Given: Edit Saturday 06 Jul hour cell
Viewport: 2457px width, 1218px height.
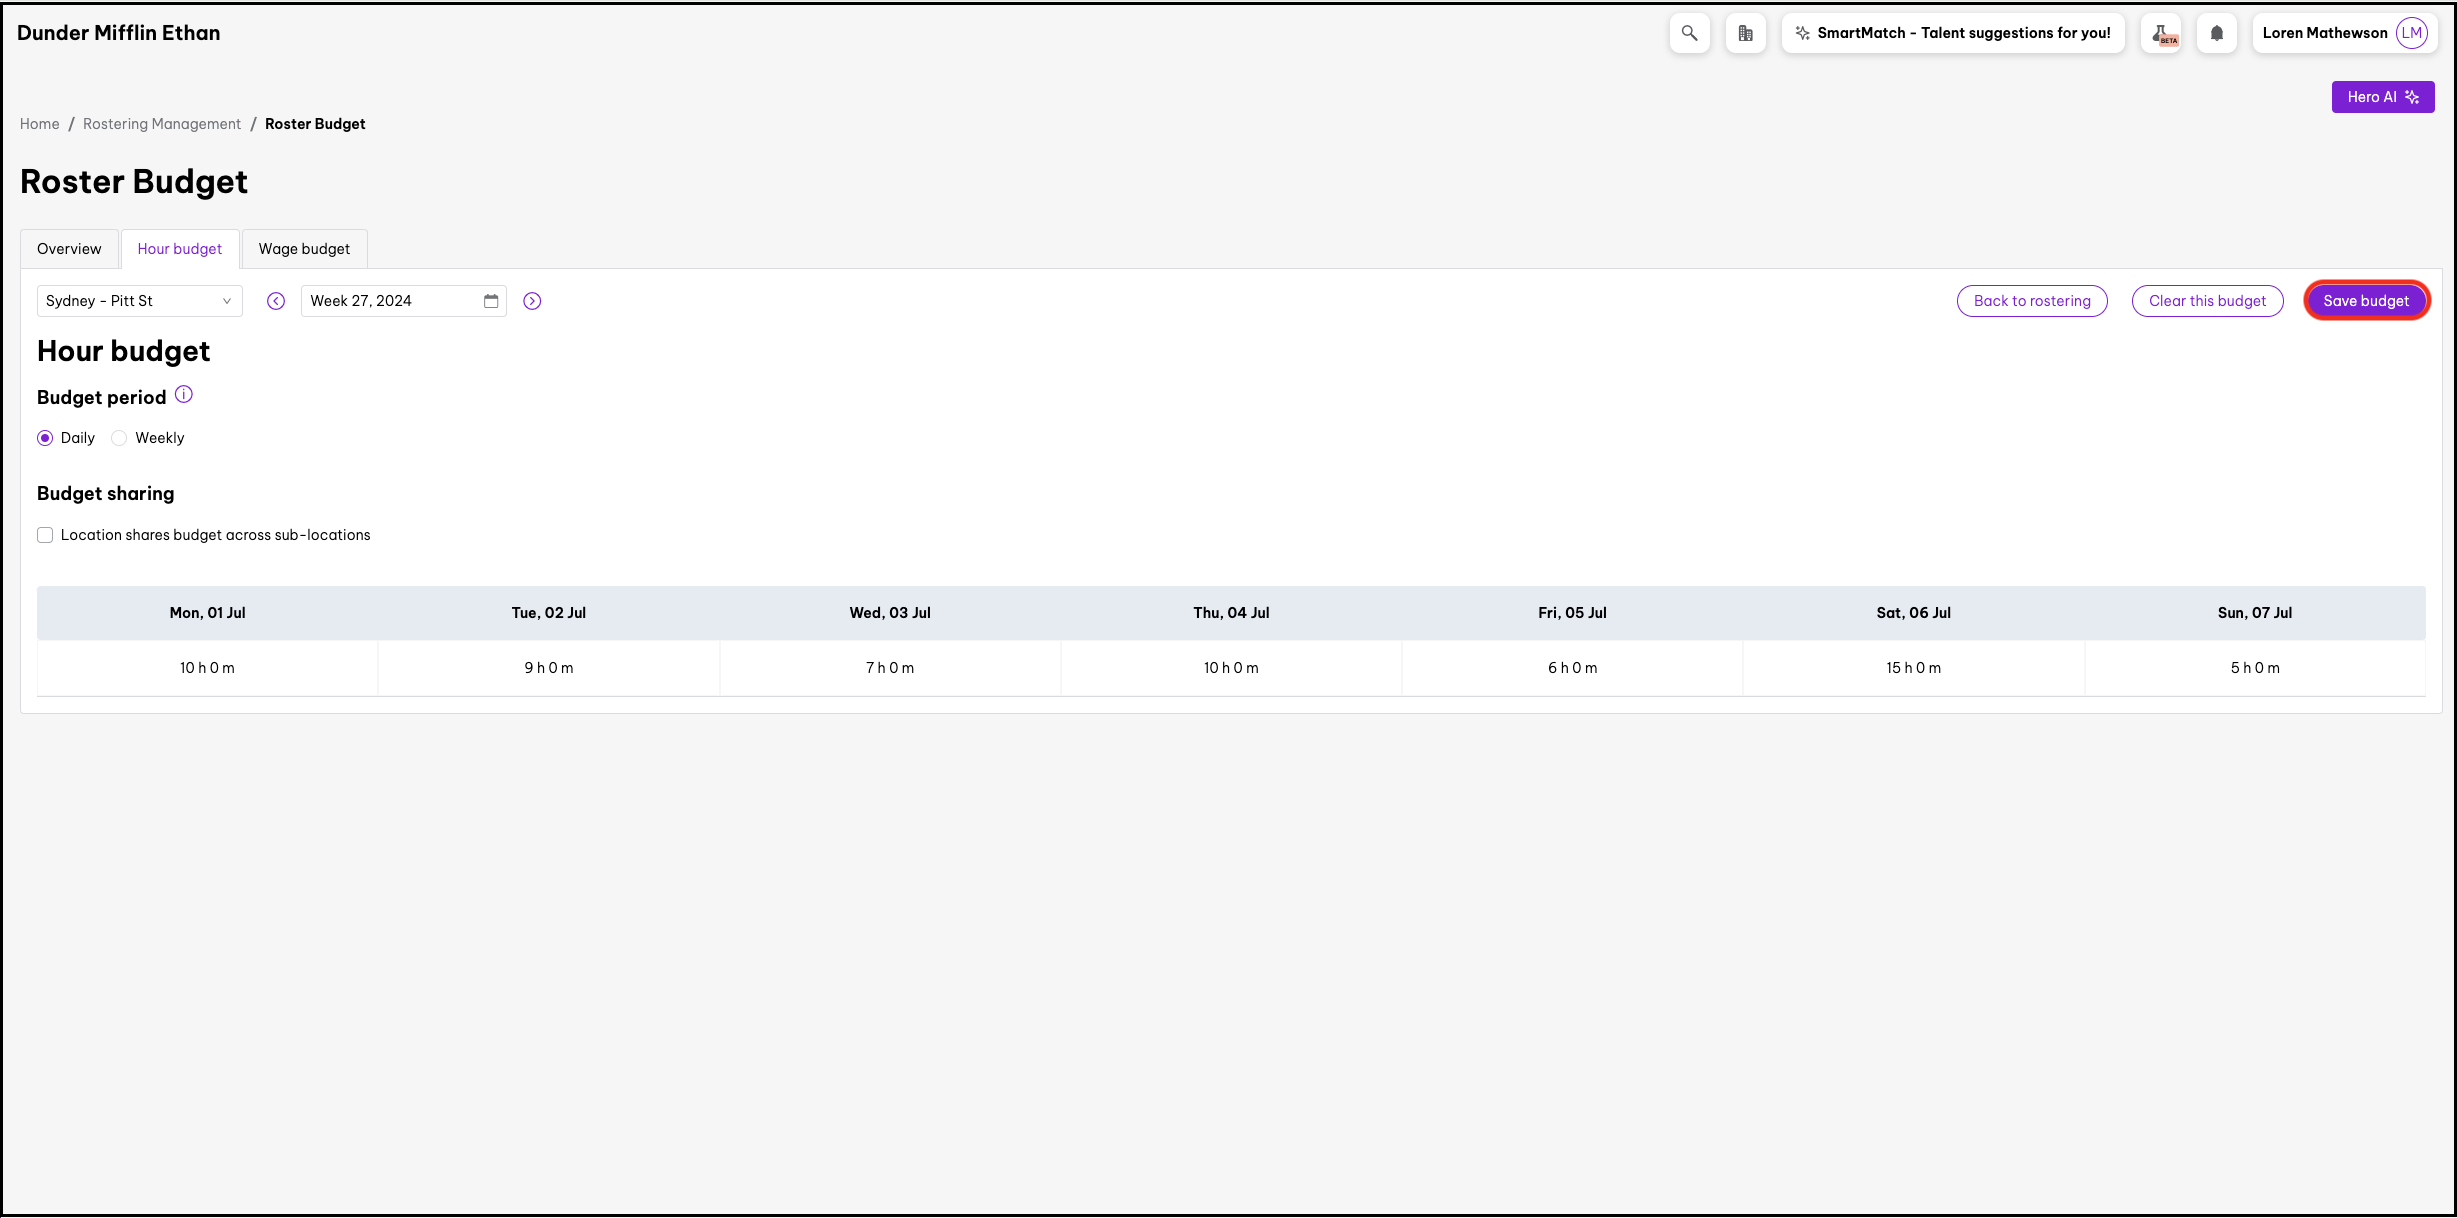Looking at the screenshot, I should click(x=1913, y=668).
